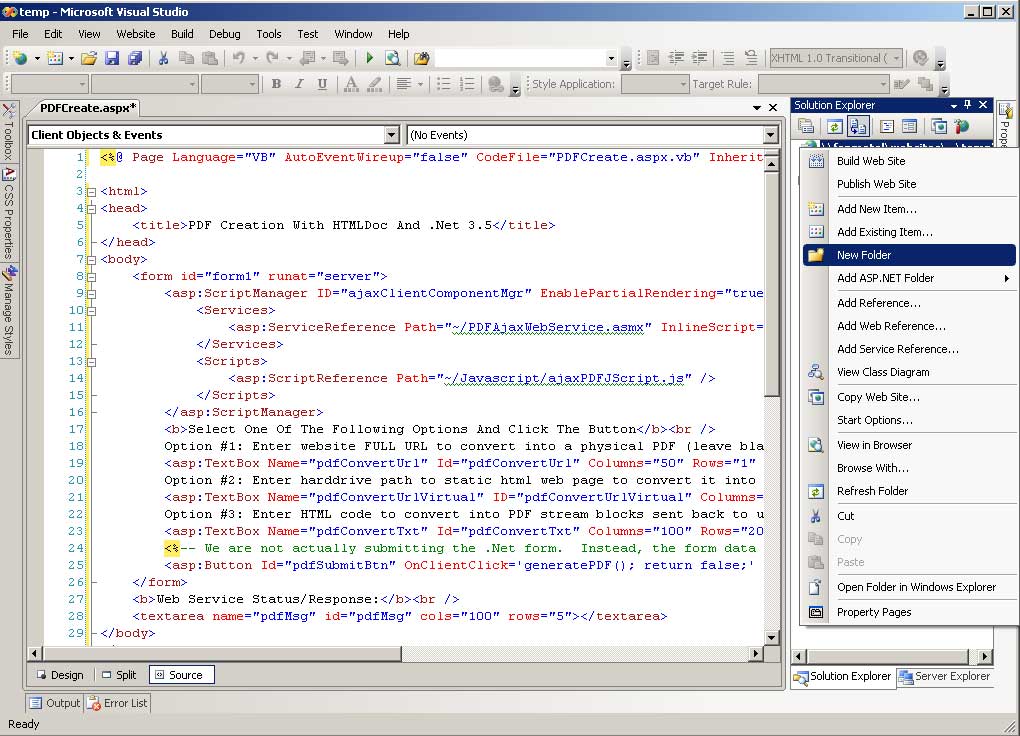Image resolution: width=1020 pixels, height=736 pixels.
Task: Click the Redo arrow icon
Action: (273, 59)
